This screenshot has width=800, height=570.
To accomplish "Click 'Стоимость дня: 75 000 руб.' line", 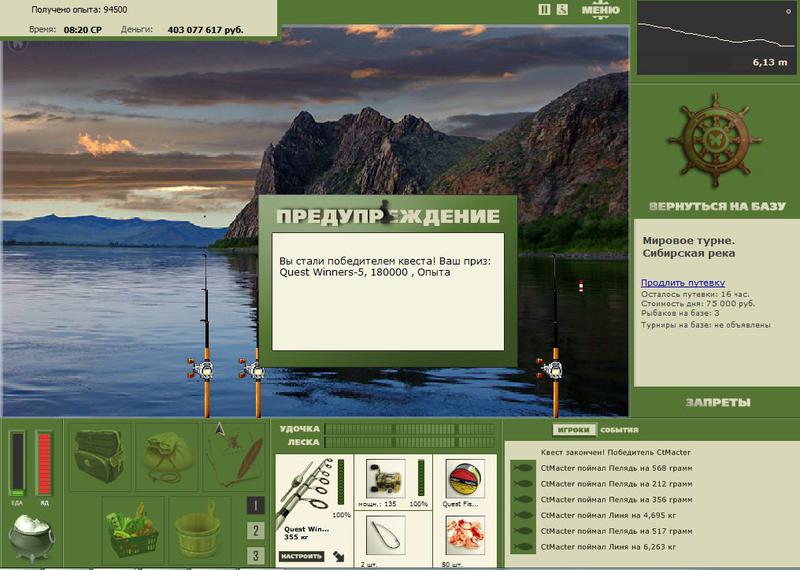I will 698,304.
